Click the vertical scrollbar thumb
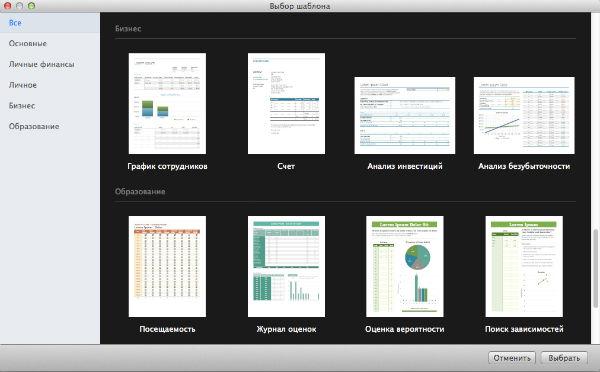This screenshot has width=600, height=372. tap(595, 268)
